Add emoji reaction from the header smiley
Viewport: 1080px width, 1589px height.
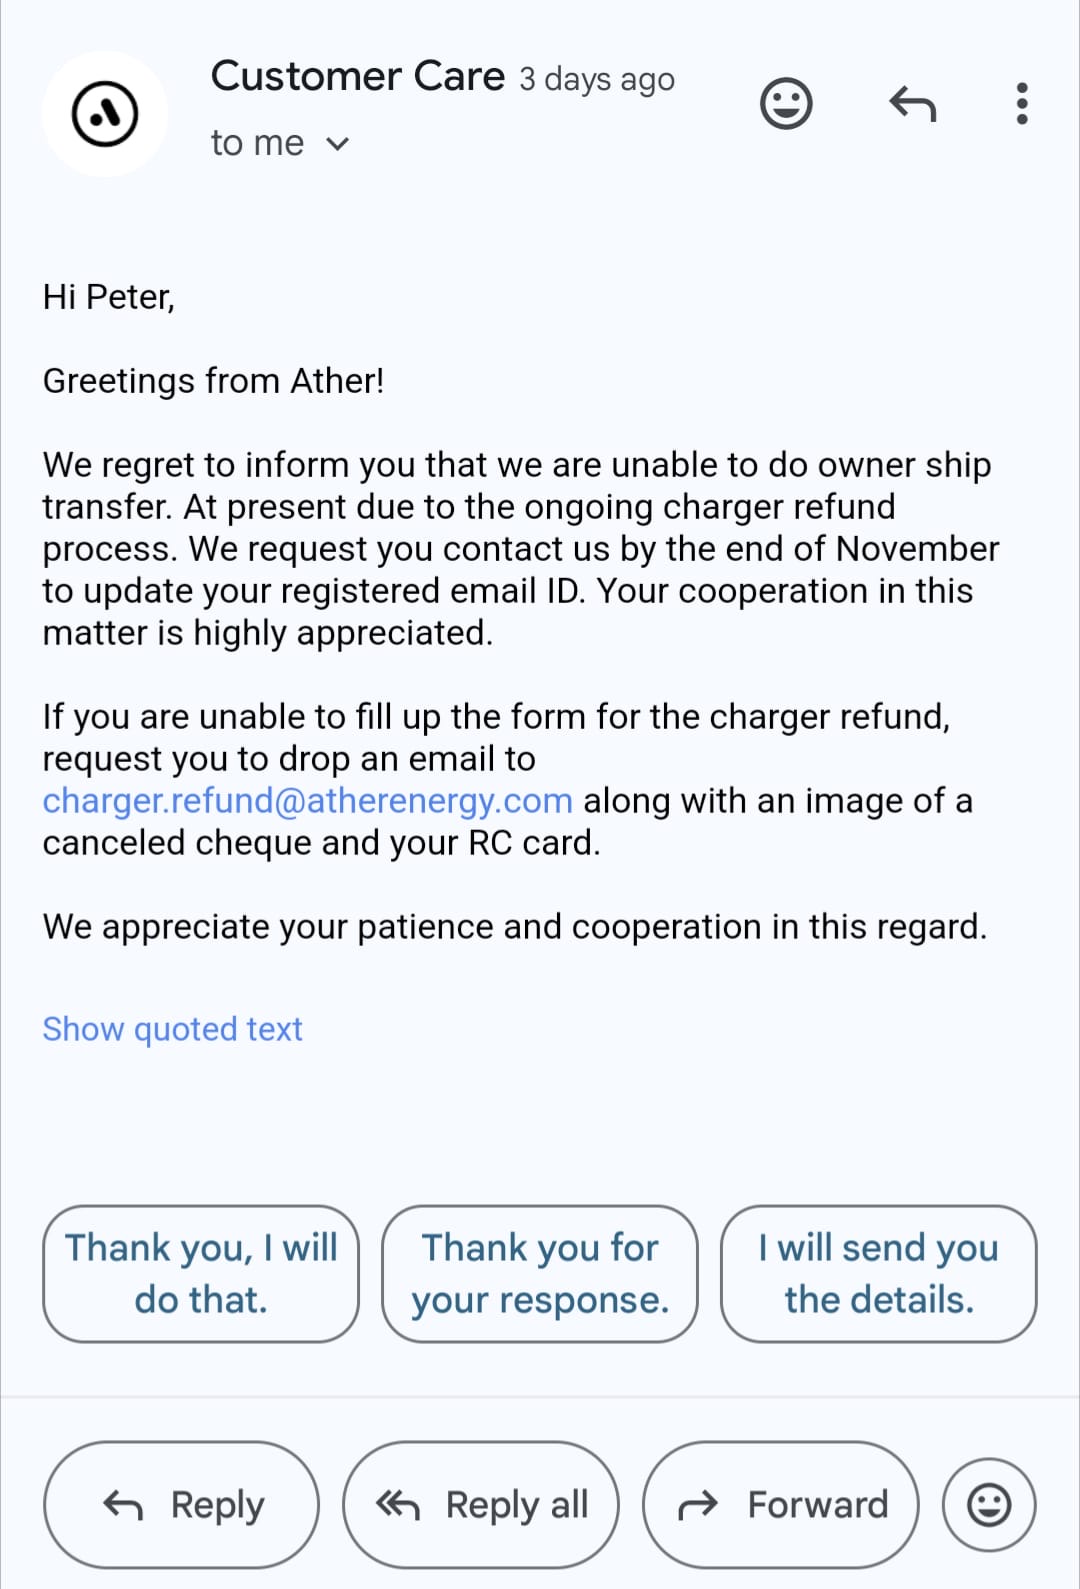pos(786,103)
